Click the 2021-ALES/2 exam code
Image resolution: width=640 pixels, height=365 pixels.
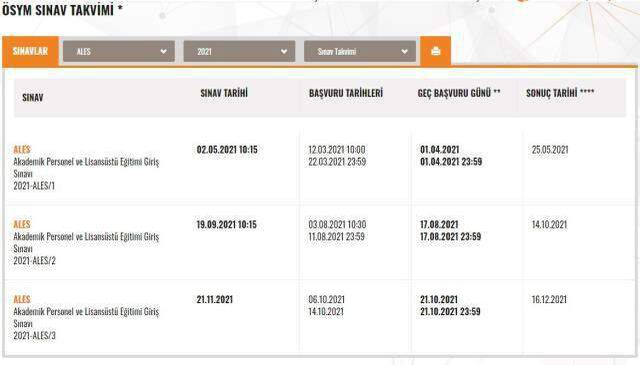(34, 260)
